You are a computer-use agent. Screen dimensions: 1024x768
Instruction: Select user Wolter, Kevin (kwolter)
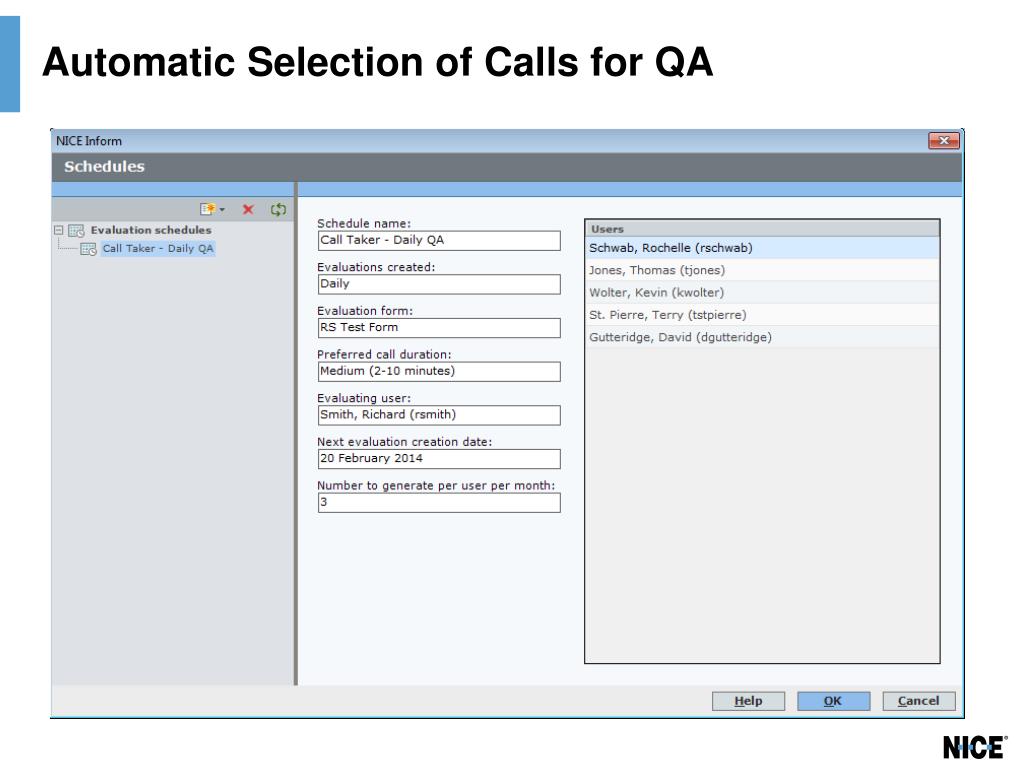tap(762, 293)
